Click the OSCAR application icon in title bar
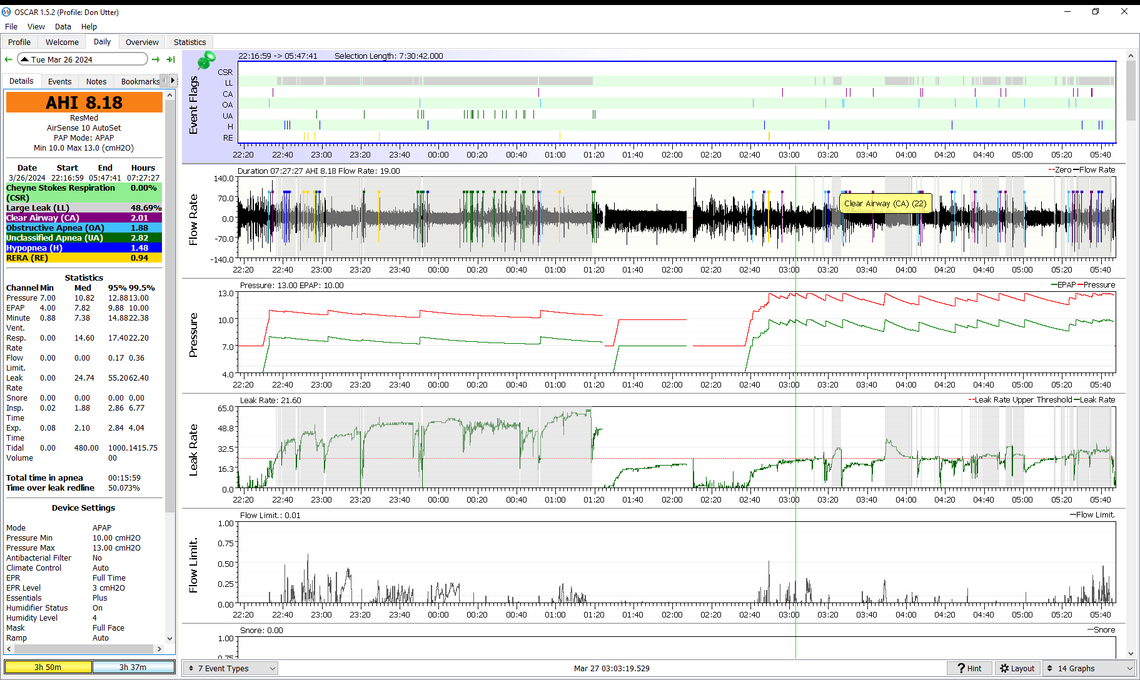 7,12
